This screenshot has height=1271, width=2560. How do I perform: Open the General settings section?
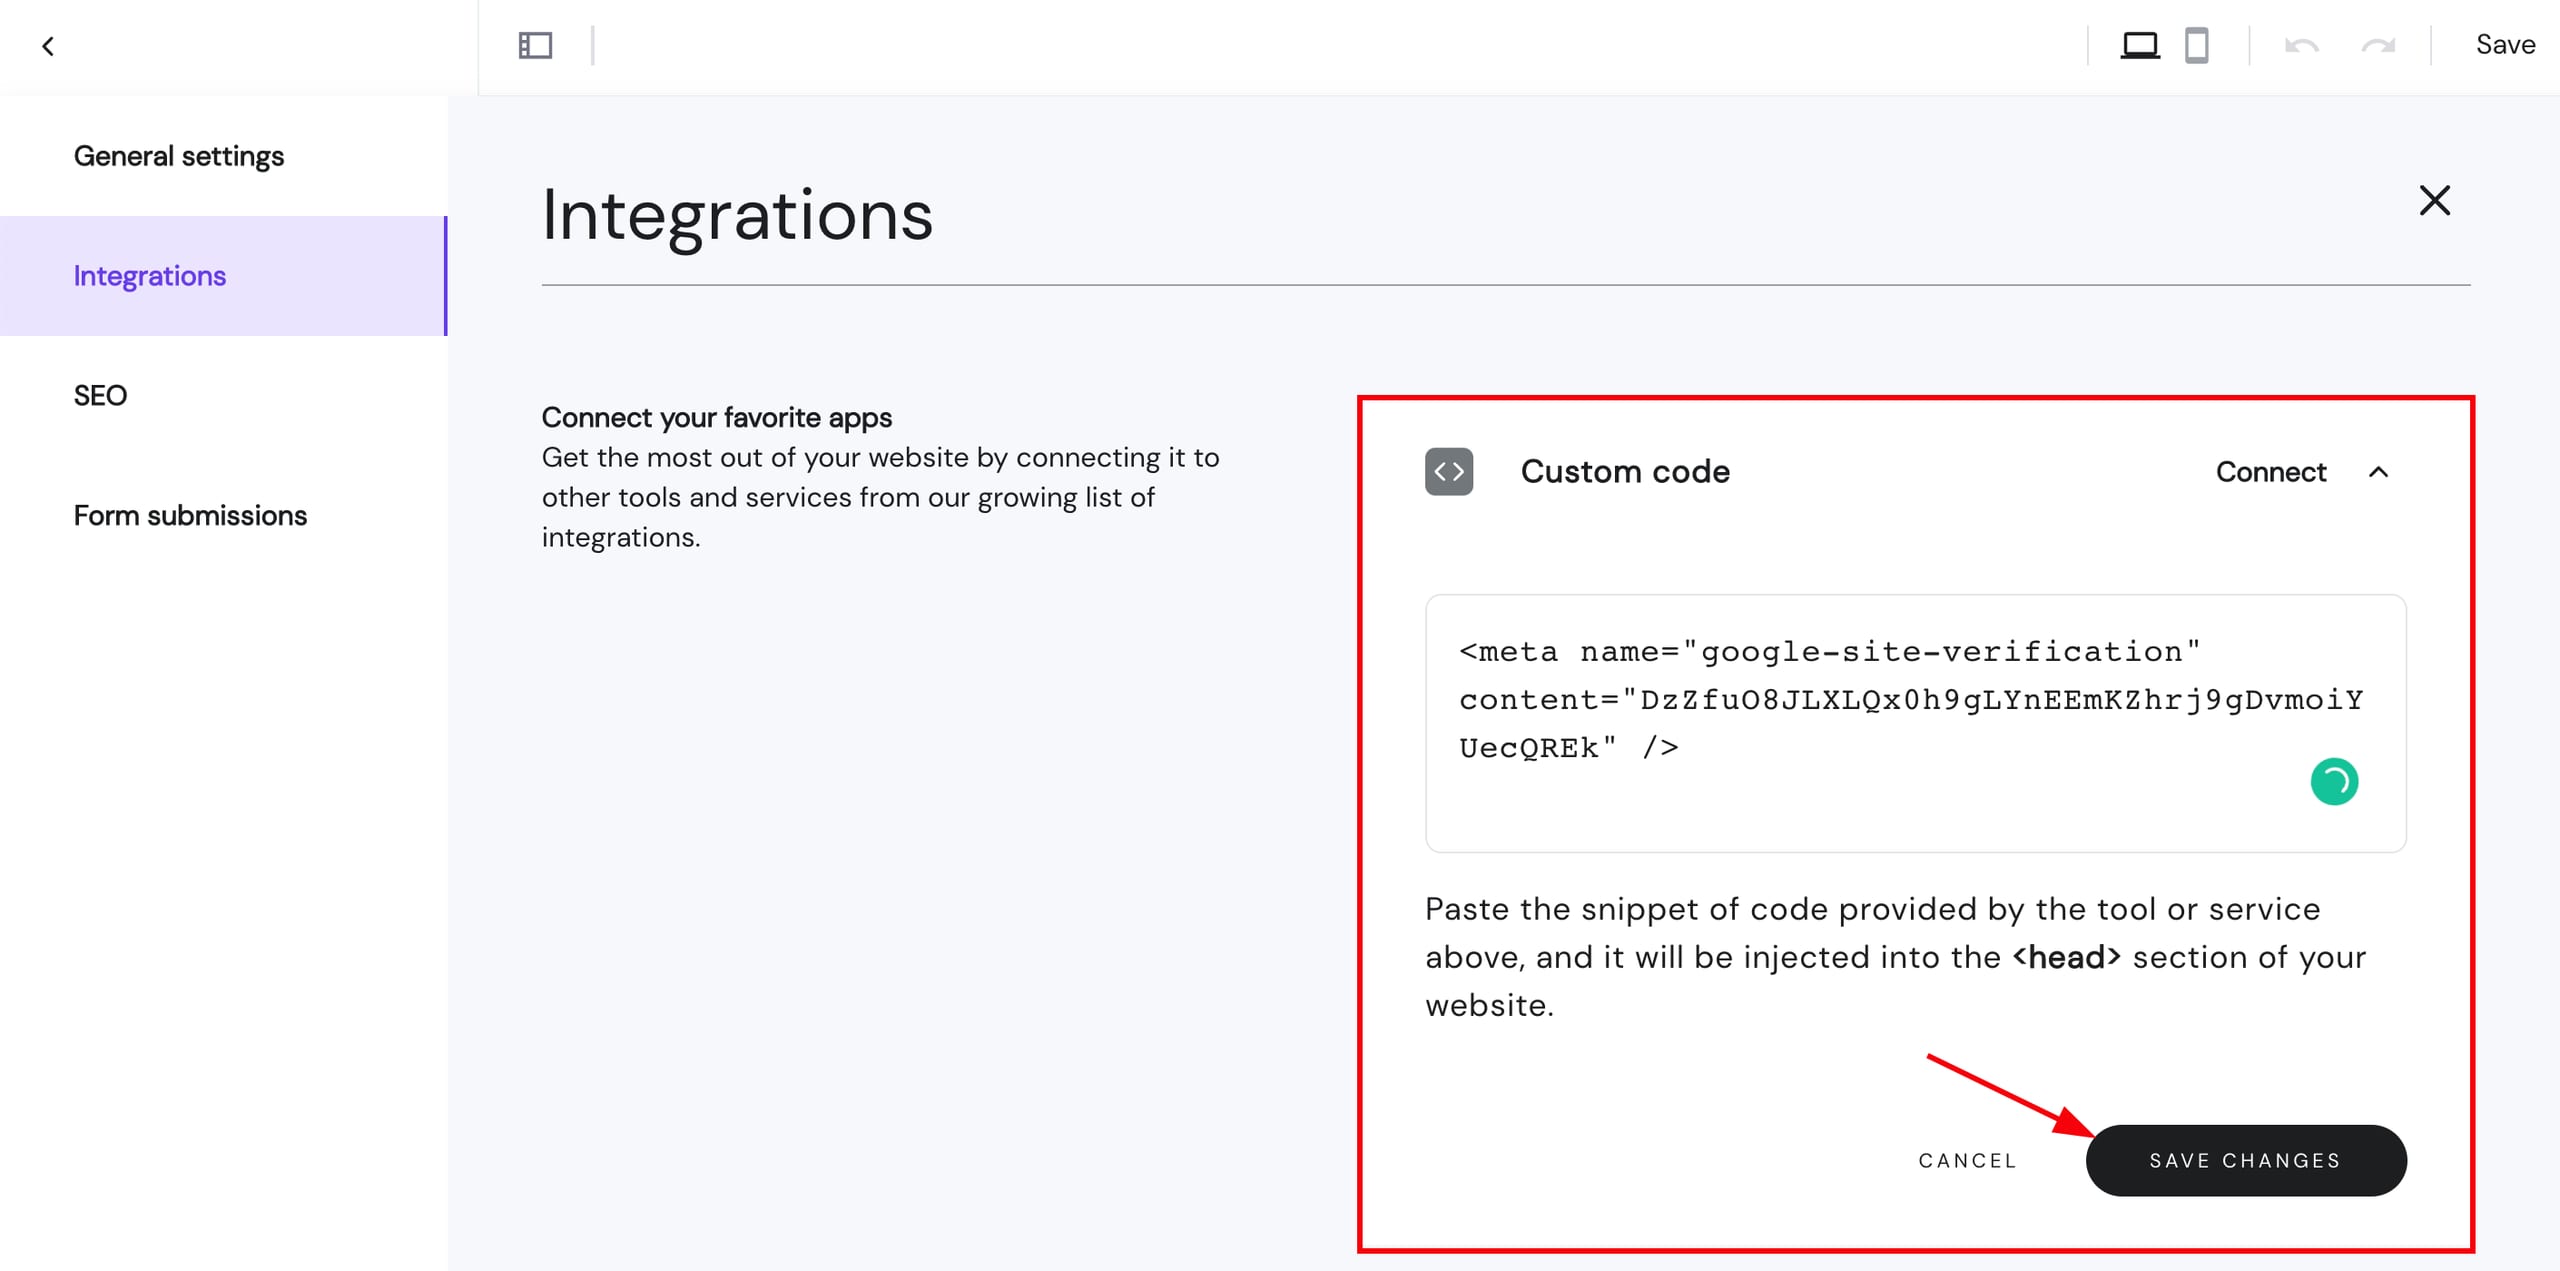[x=178, y=156]
